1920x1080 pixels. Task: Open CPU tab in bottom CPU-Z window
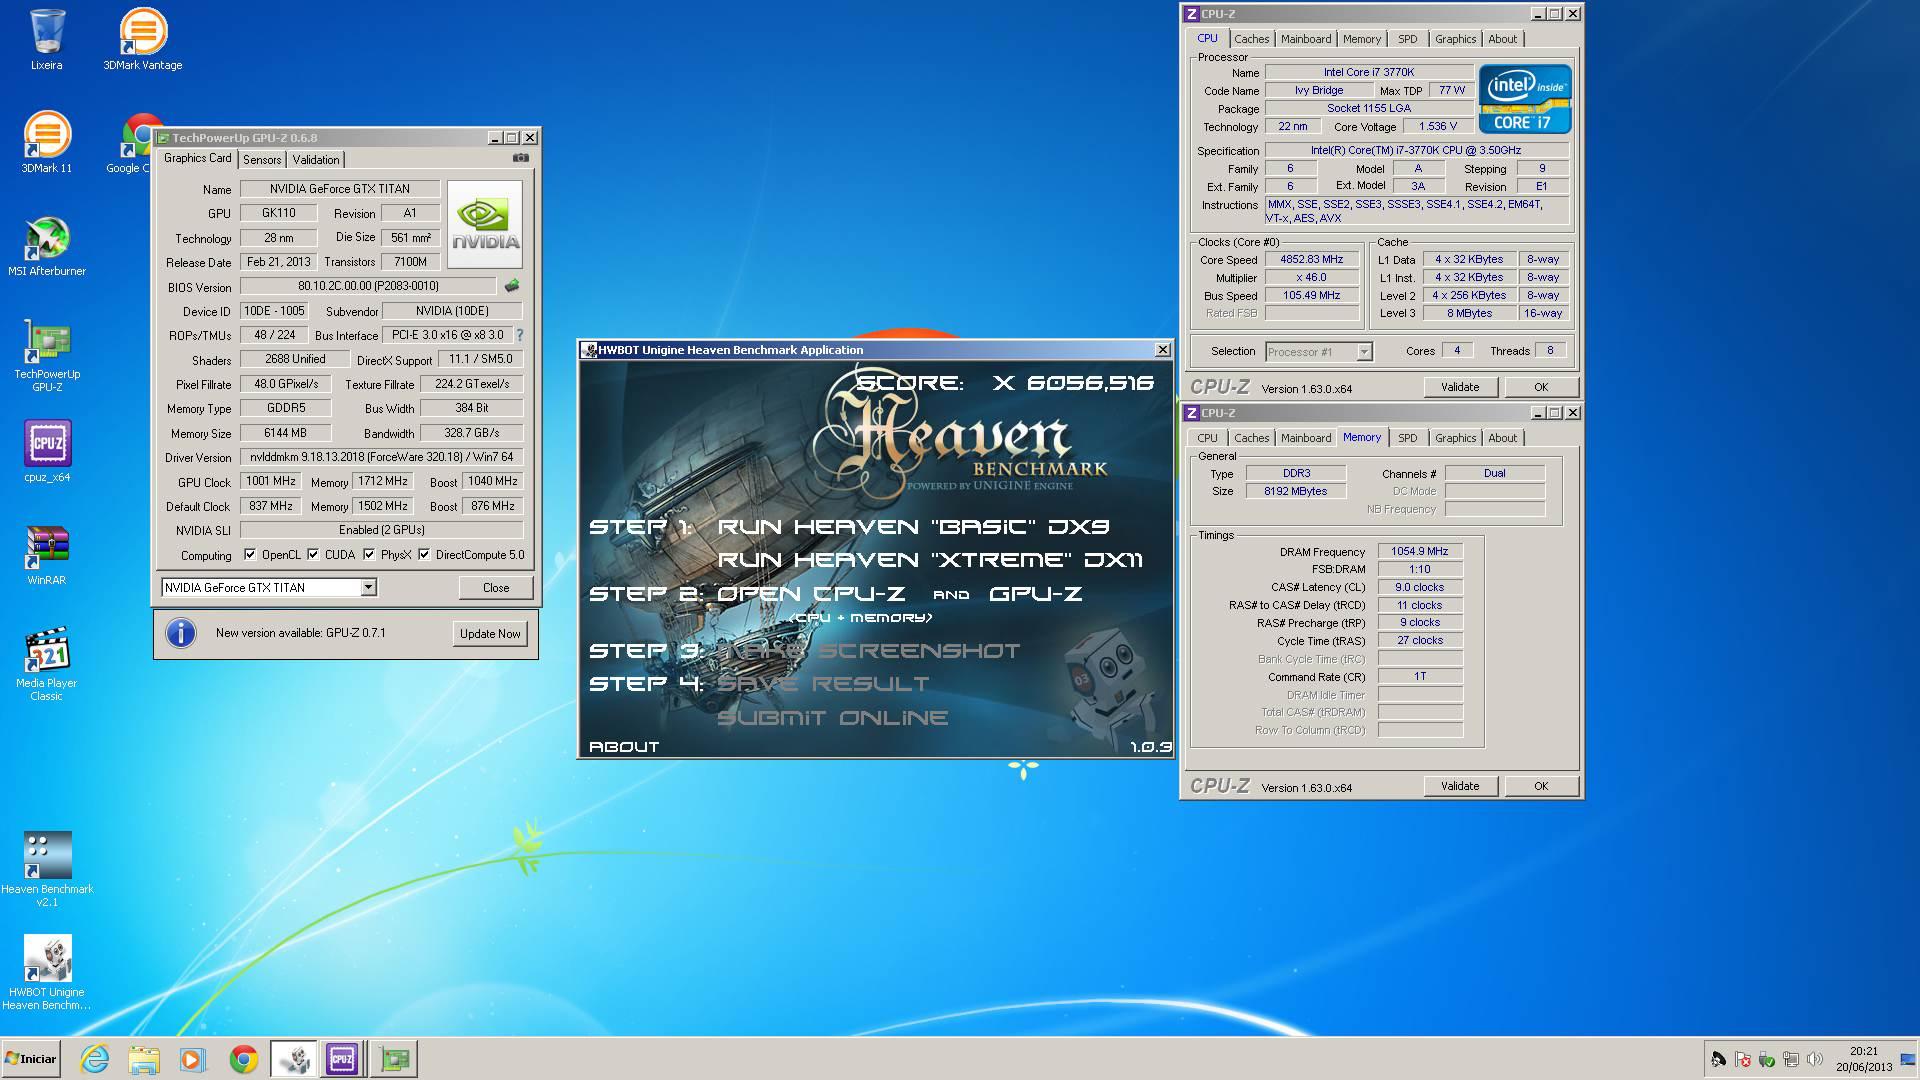(1207, 438)
